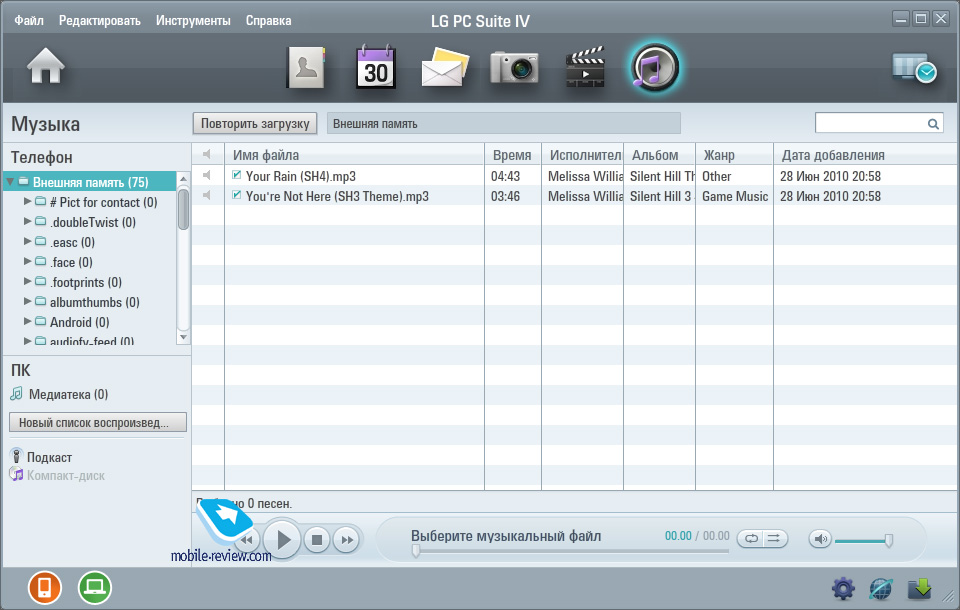Image resolution: width=960 pixels, height=610 pixels.
Task: Sort by Жанр column header
Action: click(735, 155)
